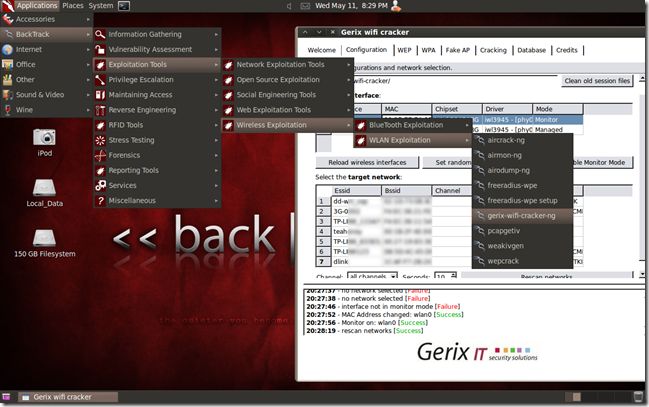Expand the Open Source Exploitation submenu
This screenshot has height=407, width=649.
(x=287, y=79)
